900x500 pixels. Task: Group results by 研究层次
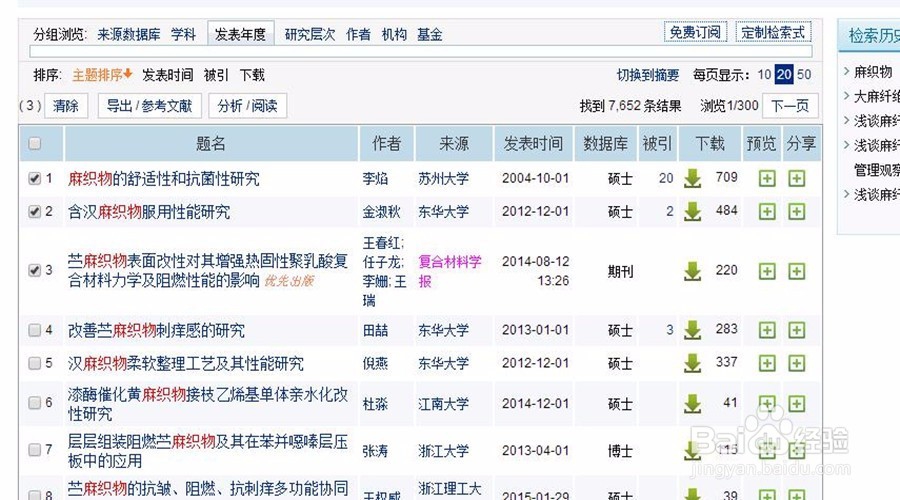coord(310,34)
